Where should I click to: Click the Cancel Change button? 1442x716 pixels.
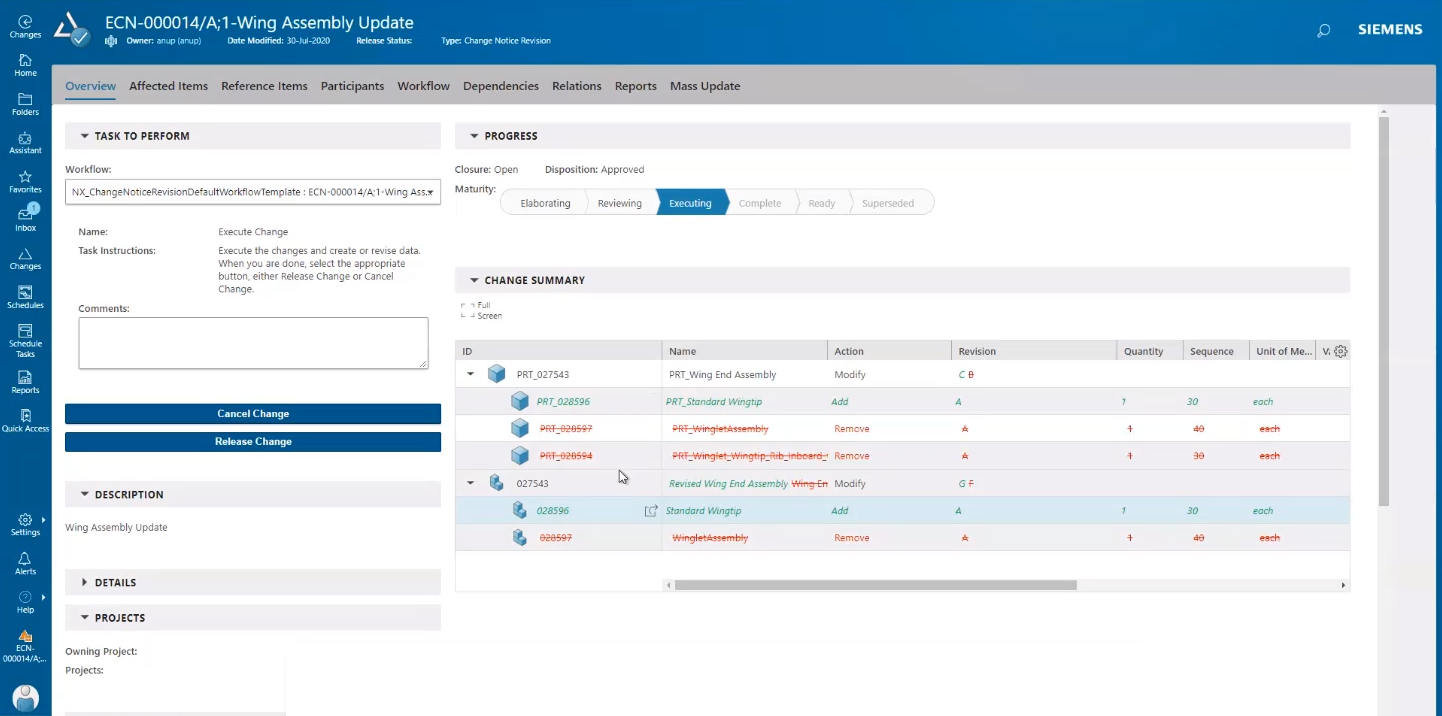click(252, 413)
